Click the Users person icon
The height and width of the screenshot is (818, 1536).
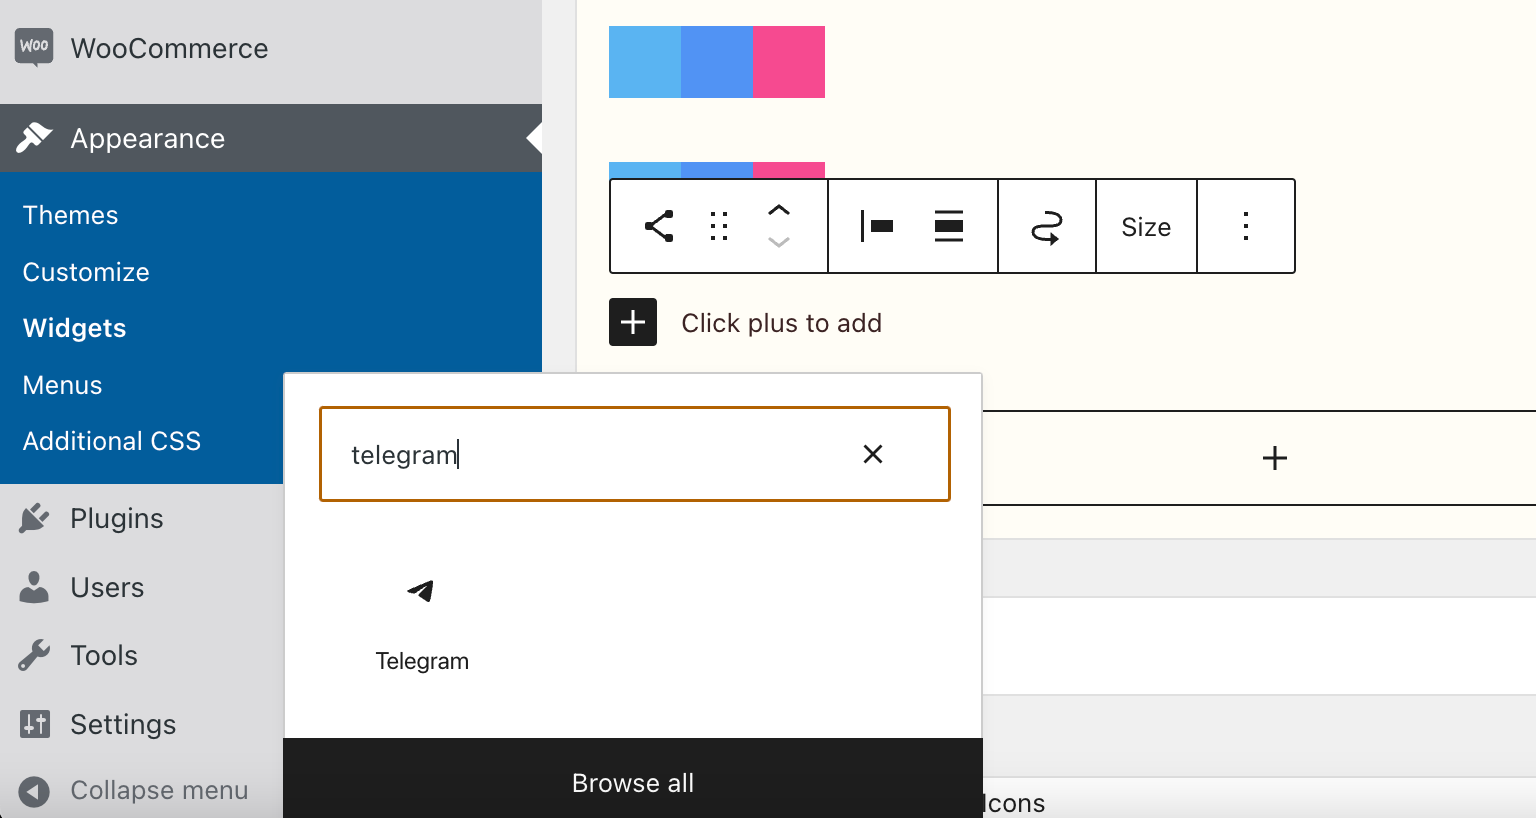34,587
